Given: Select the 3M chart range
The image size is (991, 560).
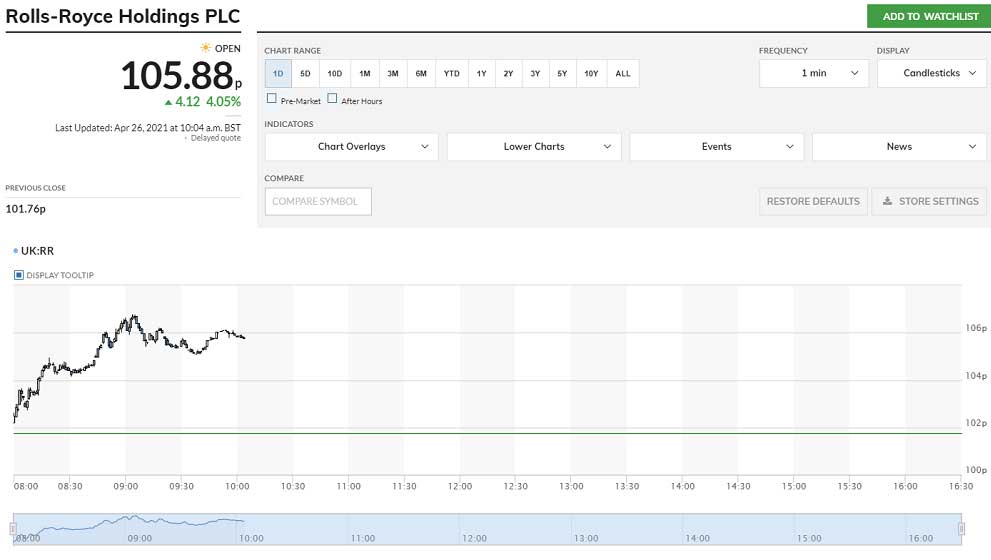Looking at the screenshot, I should coord(393,73).
